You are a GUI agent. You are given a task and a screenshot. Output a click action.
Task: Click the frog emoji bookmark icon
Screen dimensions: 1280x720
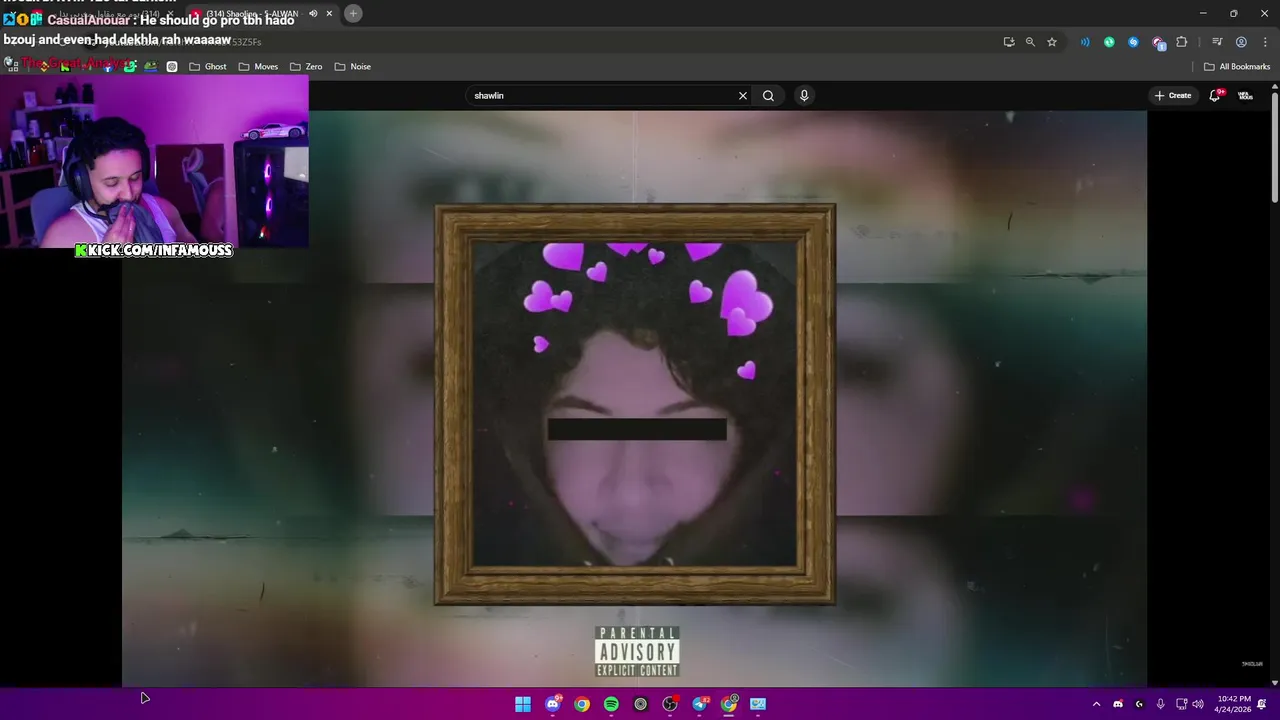[150, 67]
